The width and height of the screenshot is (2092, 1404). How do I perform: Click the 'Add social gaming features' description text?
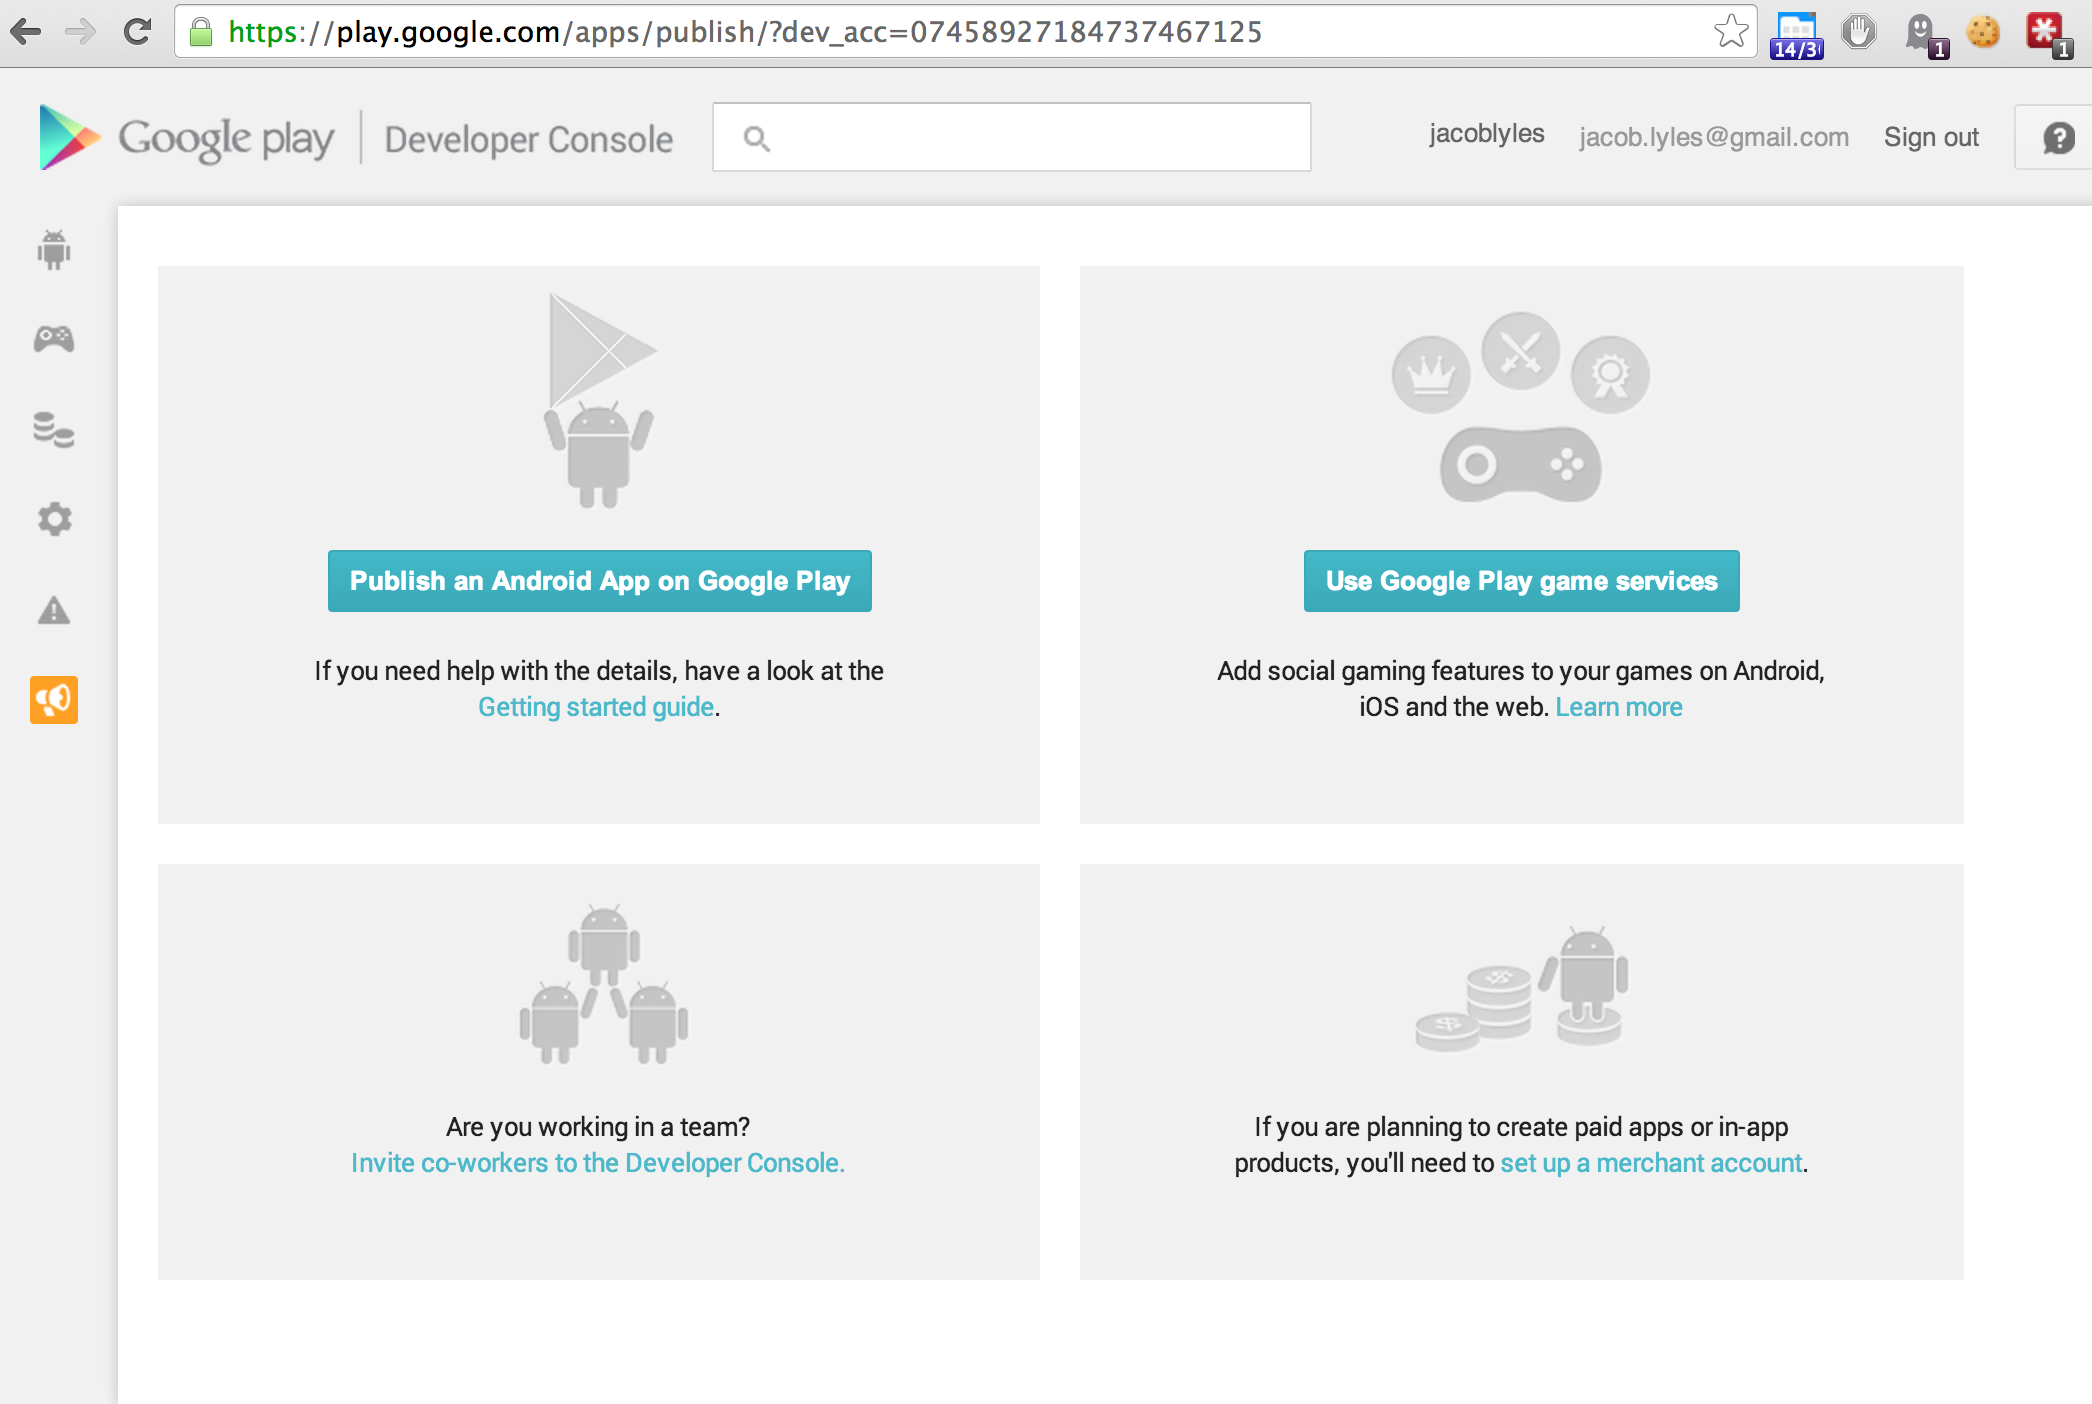1521,689
